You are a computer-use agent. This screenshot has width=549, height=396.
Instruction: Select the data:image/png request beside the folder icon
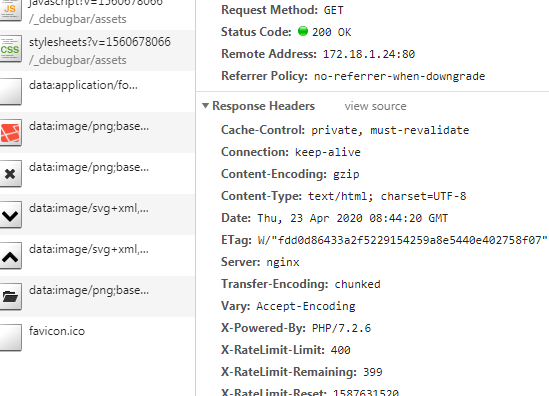coord(97,296)
